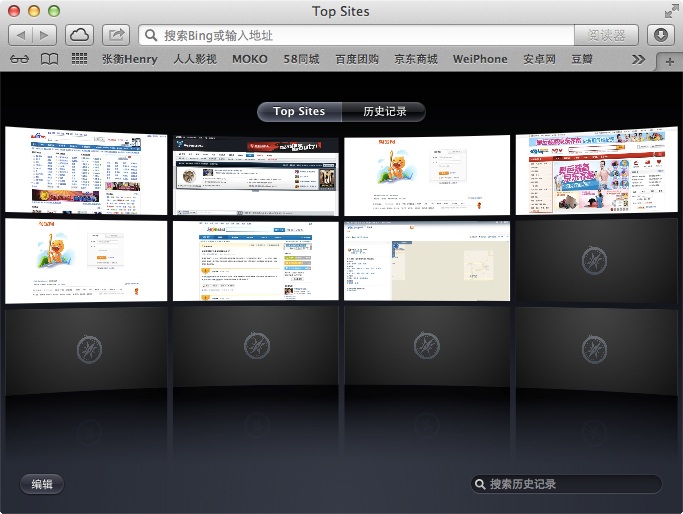683x514 pixels.
Task: Switch to the 历史记录 tab
Action: point(384,111)
